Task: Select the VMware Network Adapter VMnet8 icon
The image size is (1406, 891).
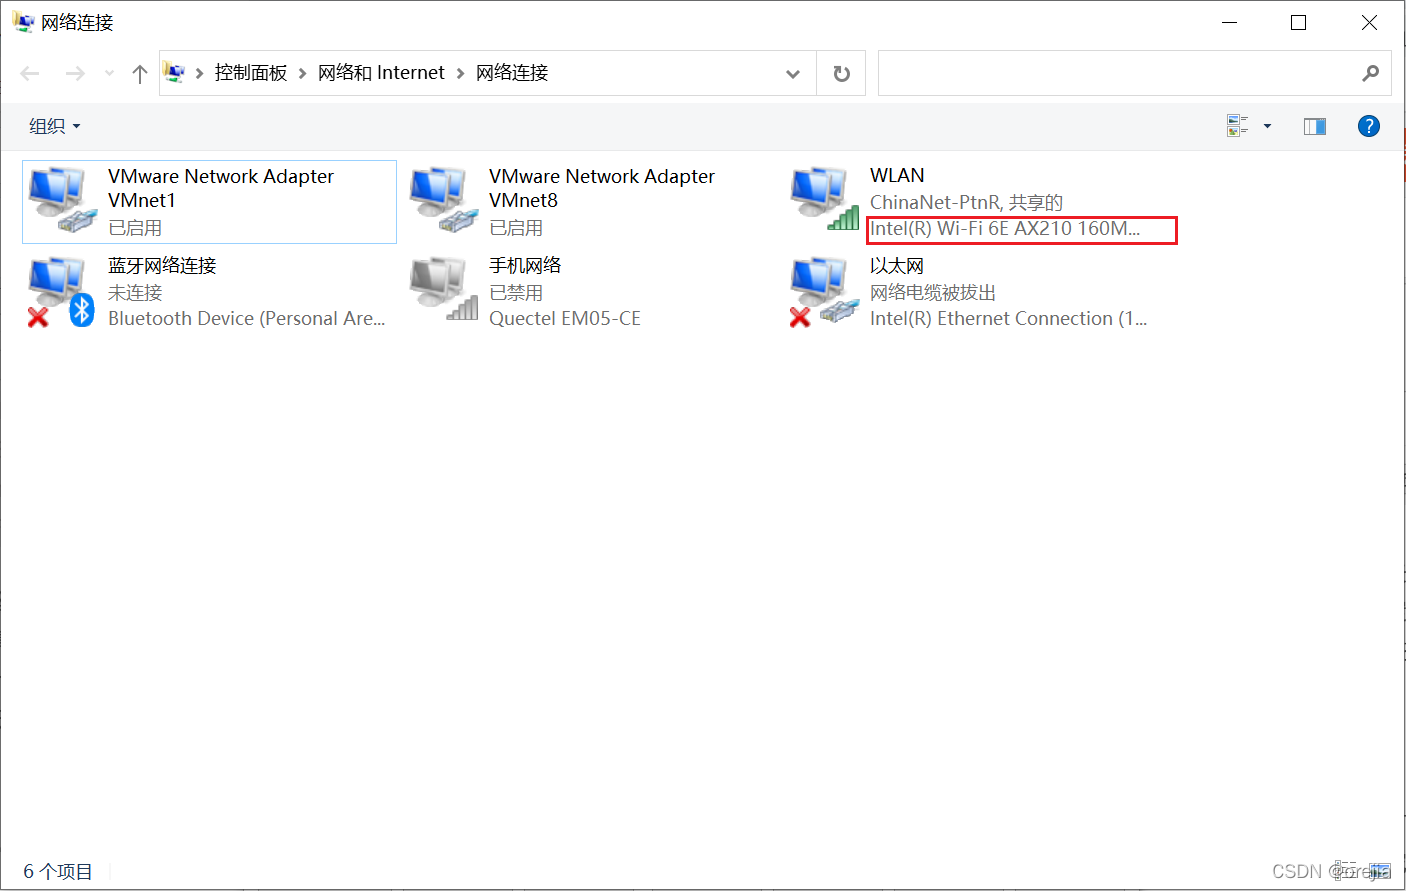Action: pyautogui.click(x=443, y=199)
